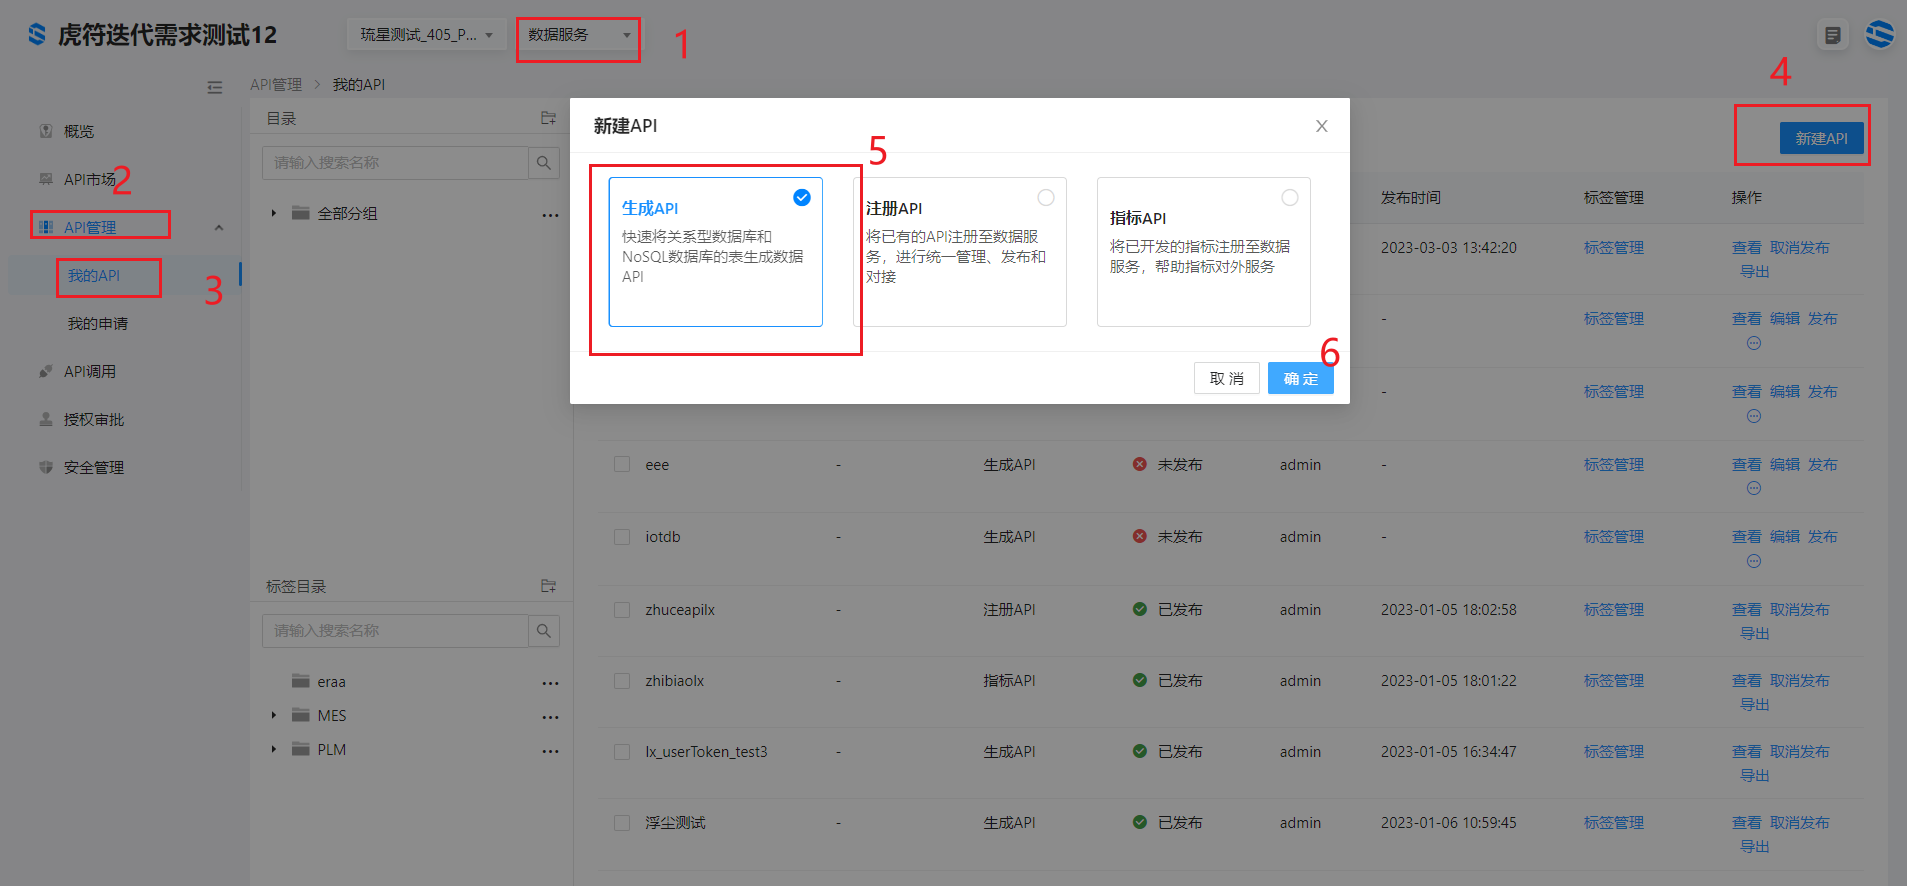Click the sidebar collapse icon
The width and height of the screenshot is (1907, 886).
[x=214, y=87]
